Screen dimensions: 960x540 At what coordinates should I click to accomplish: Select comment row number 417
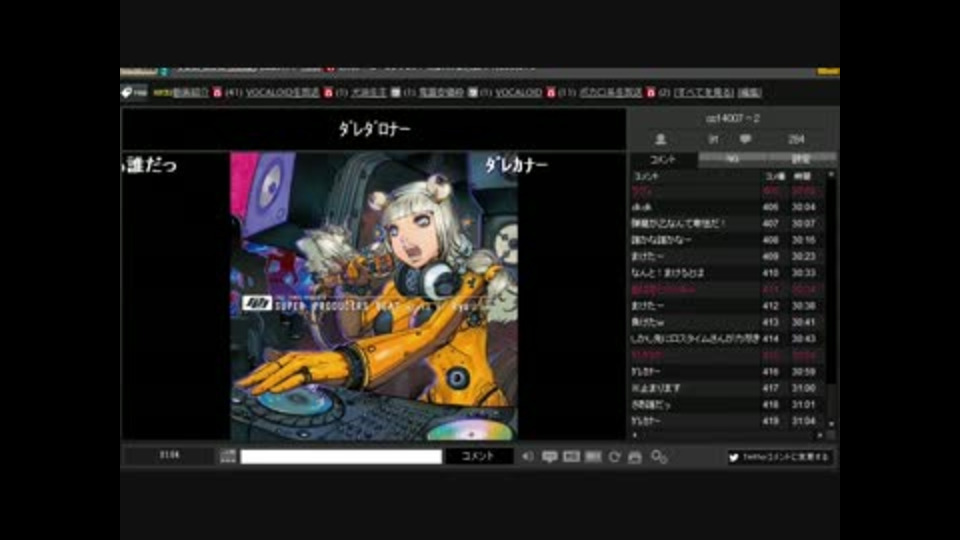(727, 388)
